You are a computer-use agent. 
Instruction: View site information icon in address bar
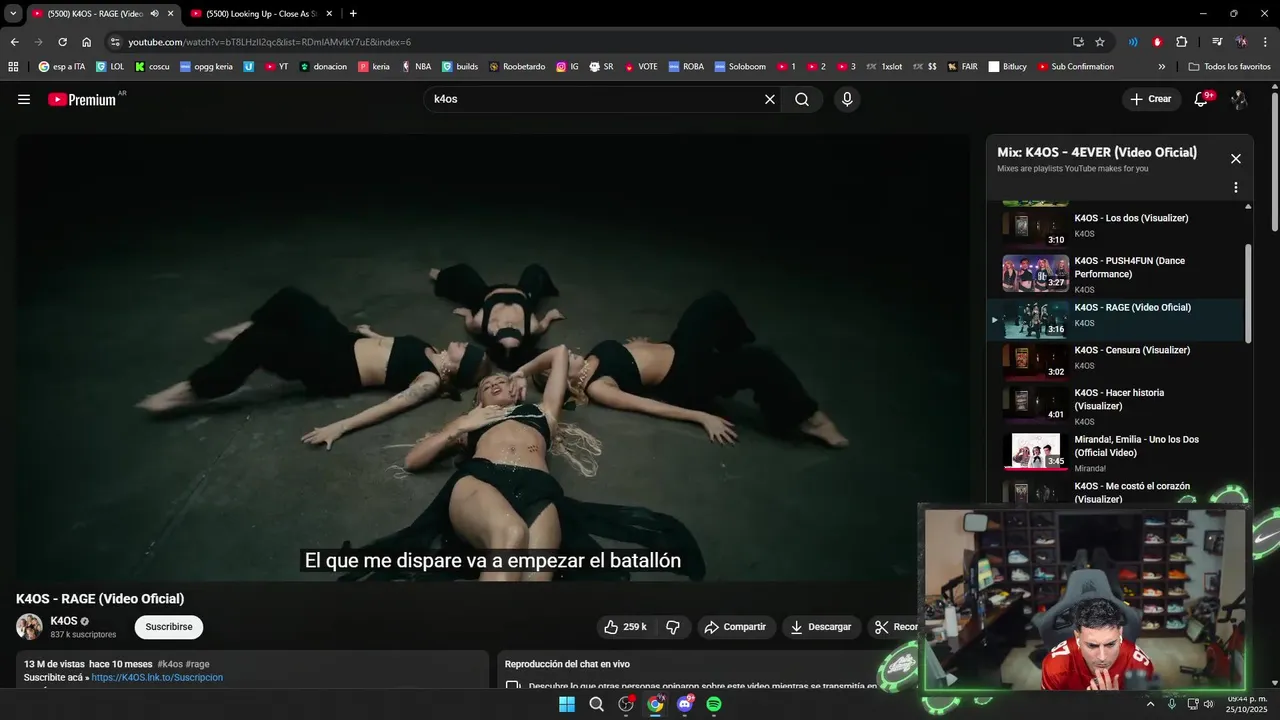pyautogui.click(x=115, y=42)
